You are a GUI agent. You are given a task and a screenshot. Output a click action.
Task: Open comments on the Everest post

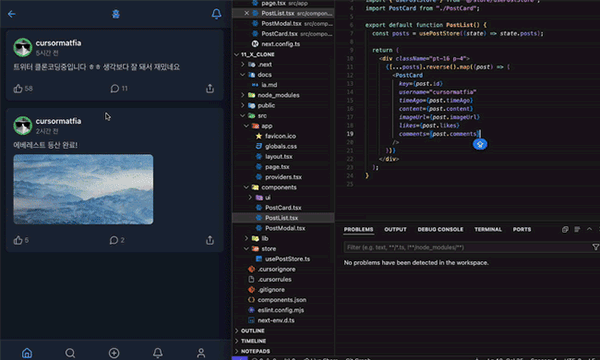coord(114,240)
